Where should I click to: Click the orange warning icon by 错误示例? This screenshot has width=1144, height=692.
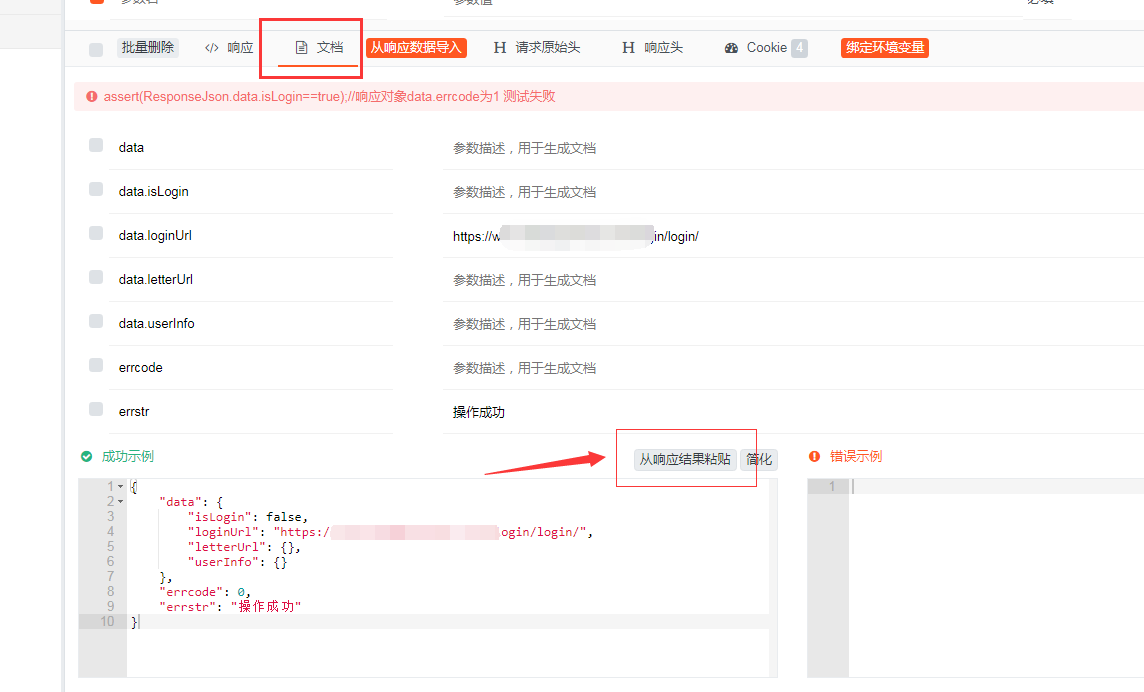(x=814, y=456)
